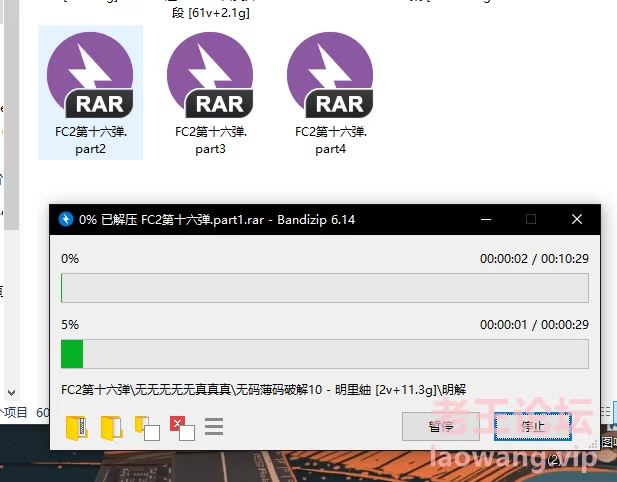This screenshot has height=482, width=617.
Task: Click the current file 5% progress bar
Action: pos(325,354)
